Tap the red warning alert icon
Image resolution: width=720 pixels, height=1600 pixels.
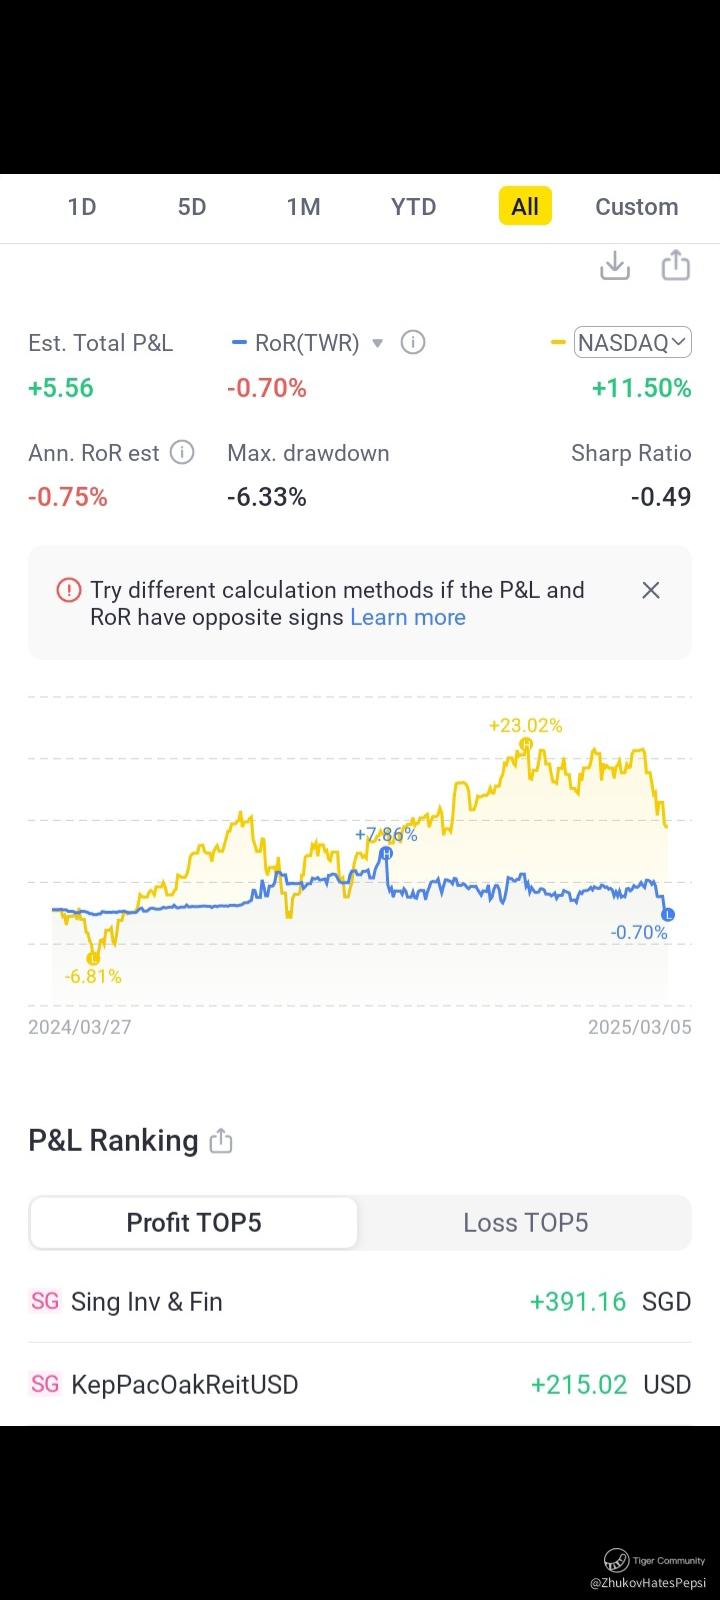pyautogui.click(x=68, y=590)
